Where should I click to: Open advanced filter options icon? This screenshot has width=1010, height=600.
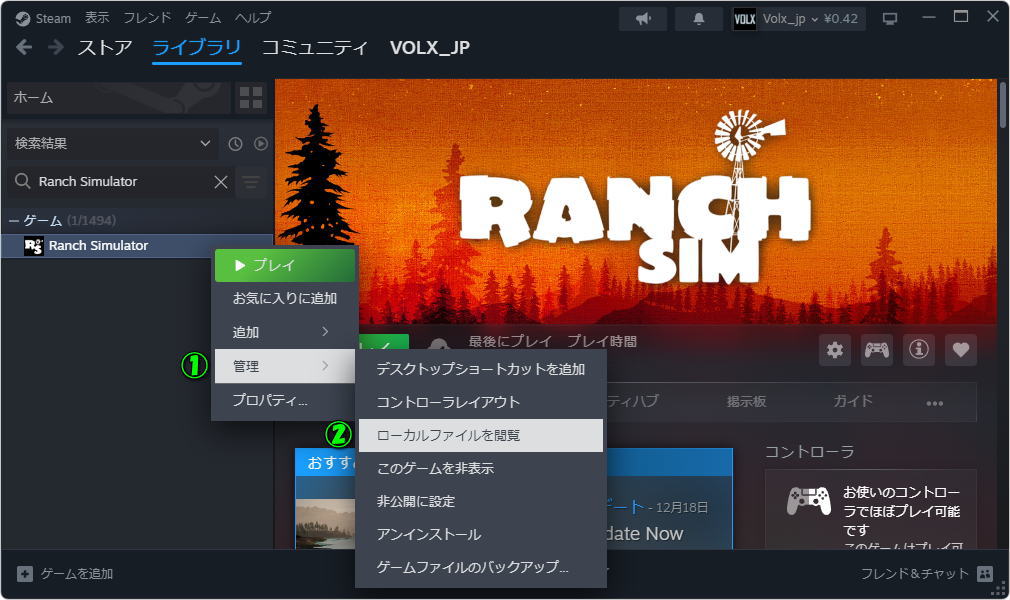(x=250, y=182)
